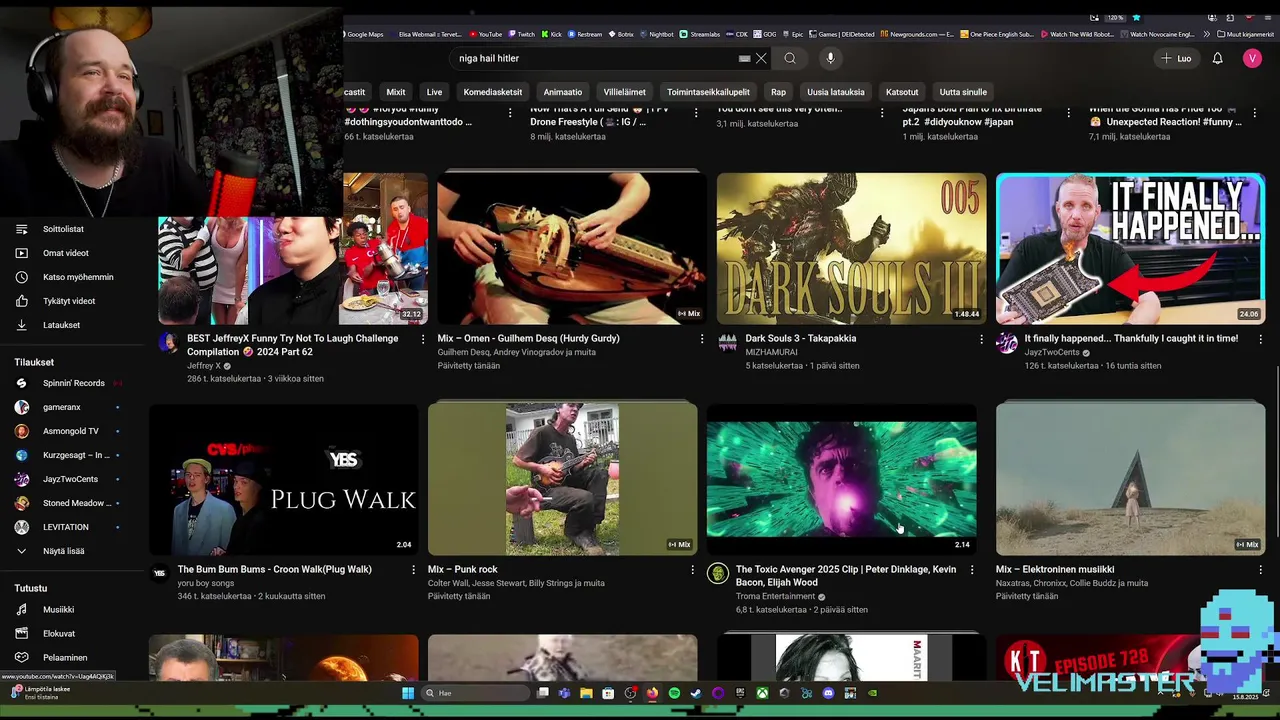Open 'It Finally Happened' video thumbnail
This screenshot has height=720, width=1280.
click(1130, 248)
